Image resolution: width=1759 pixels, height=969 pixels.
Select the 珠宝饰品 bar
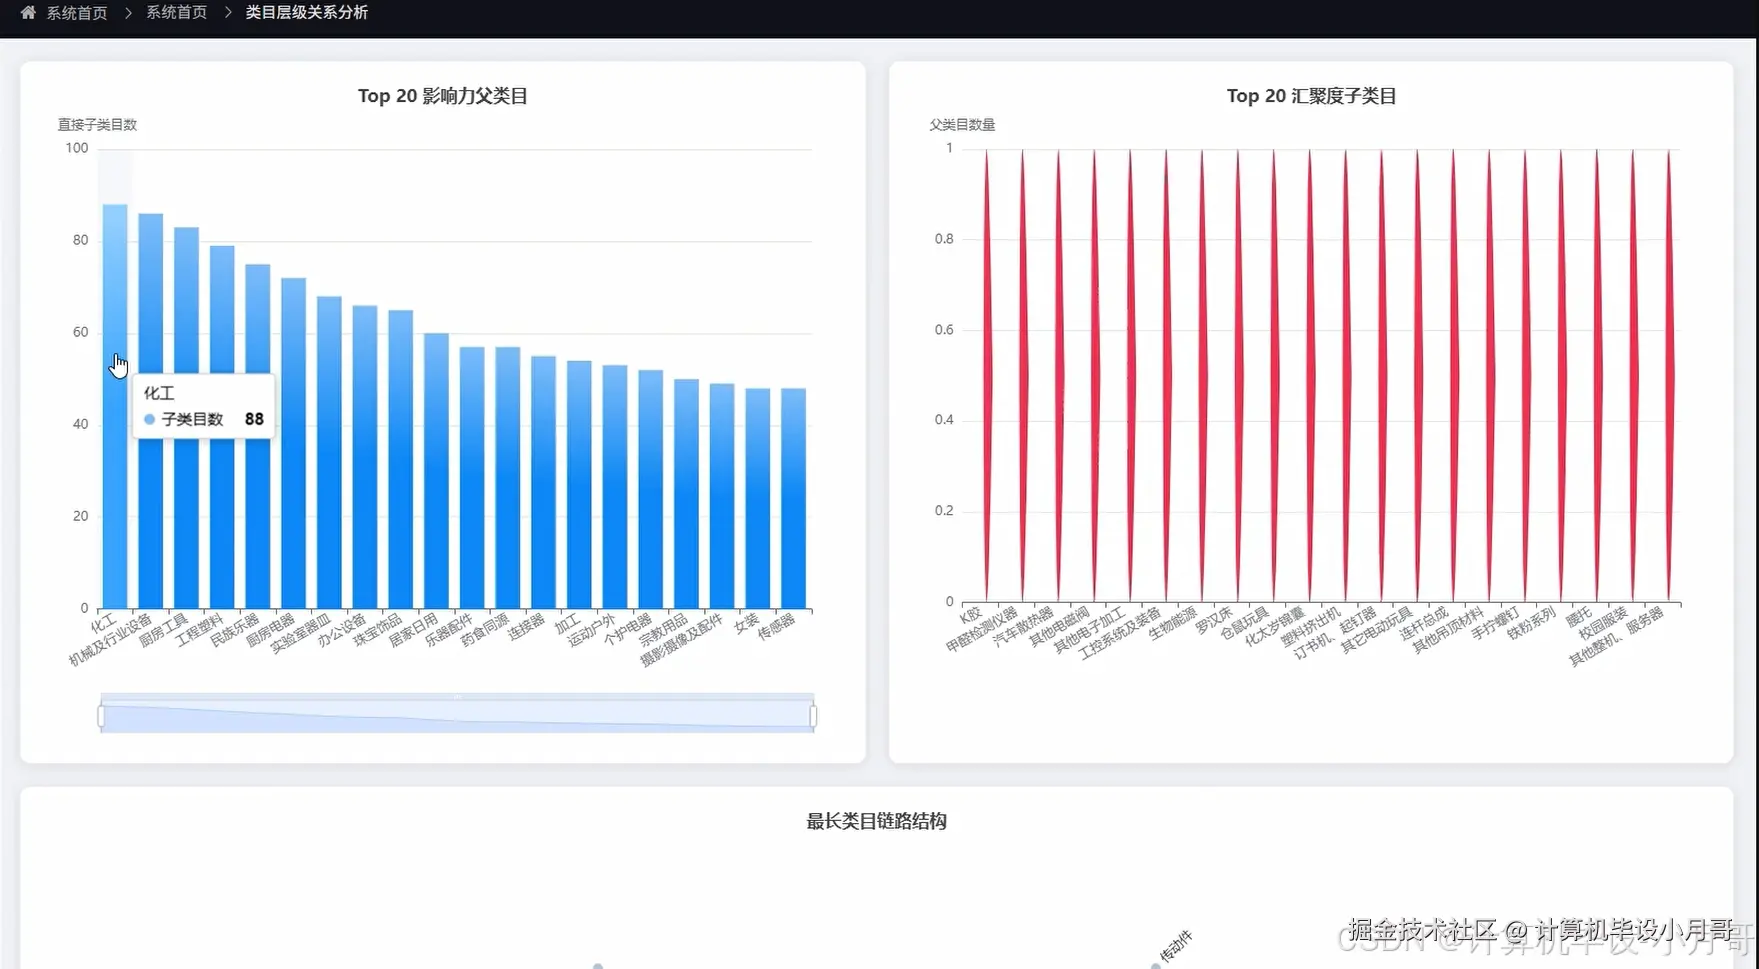click(401, 459)
